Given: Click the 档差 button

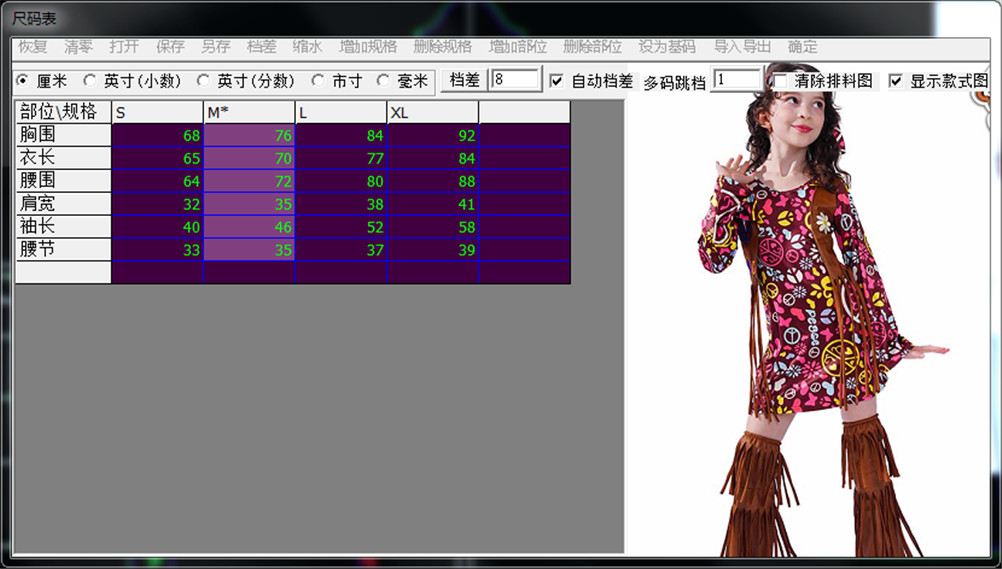Looking at the screenshot, I should 464,80.
